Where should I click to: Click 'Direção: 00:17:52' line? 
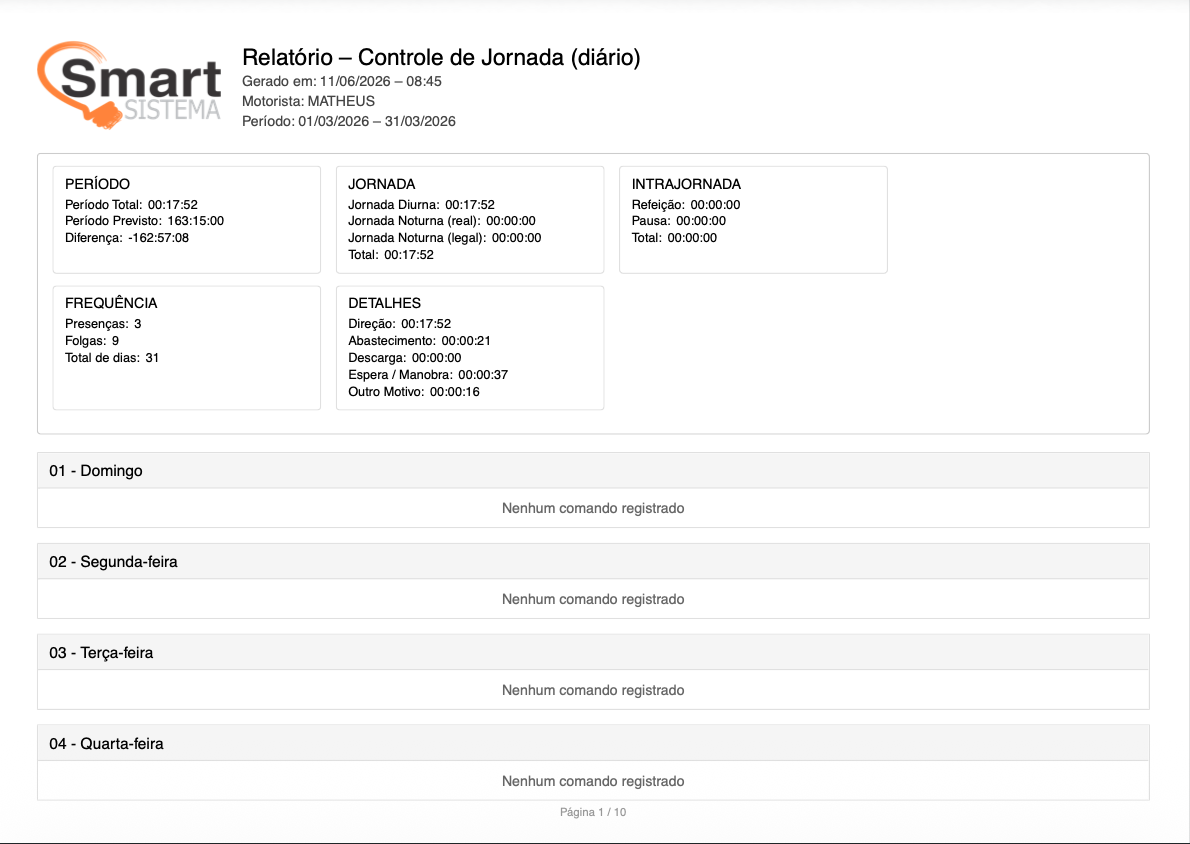pyautogui.click(x=399, y=324)
